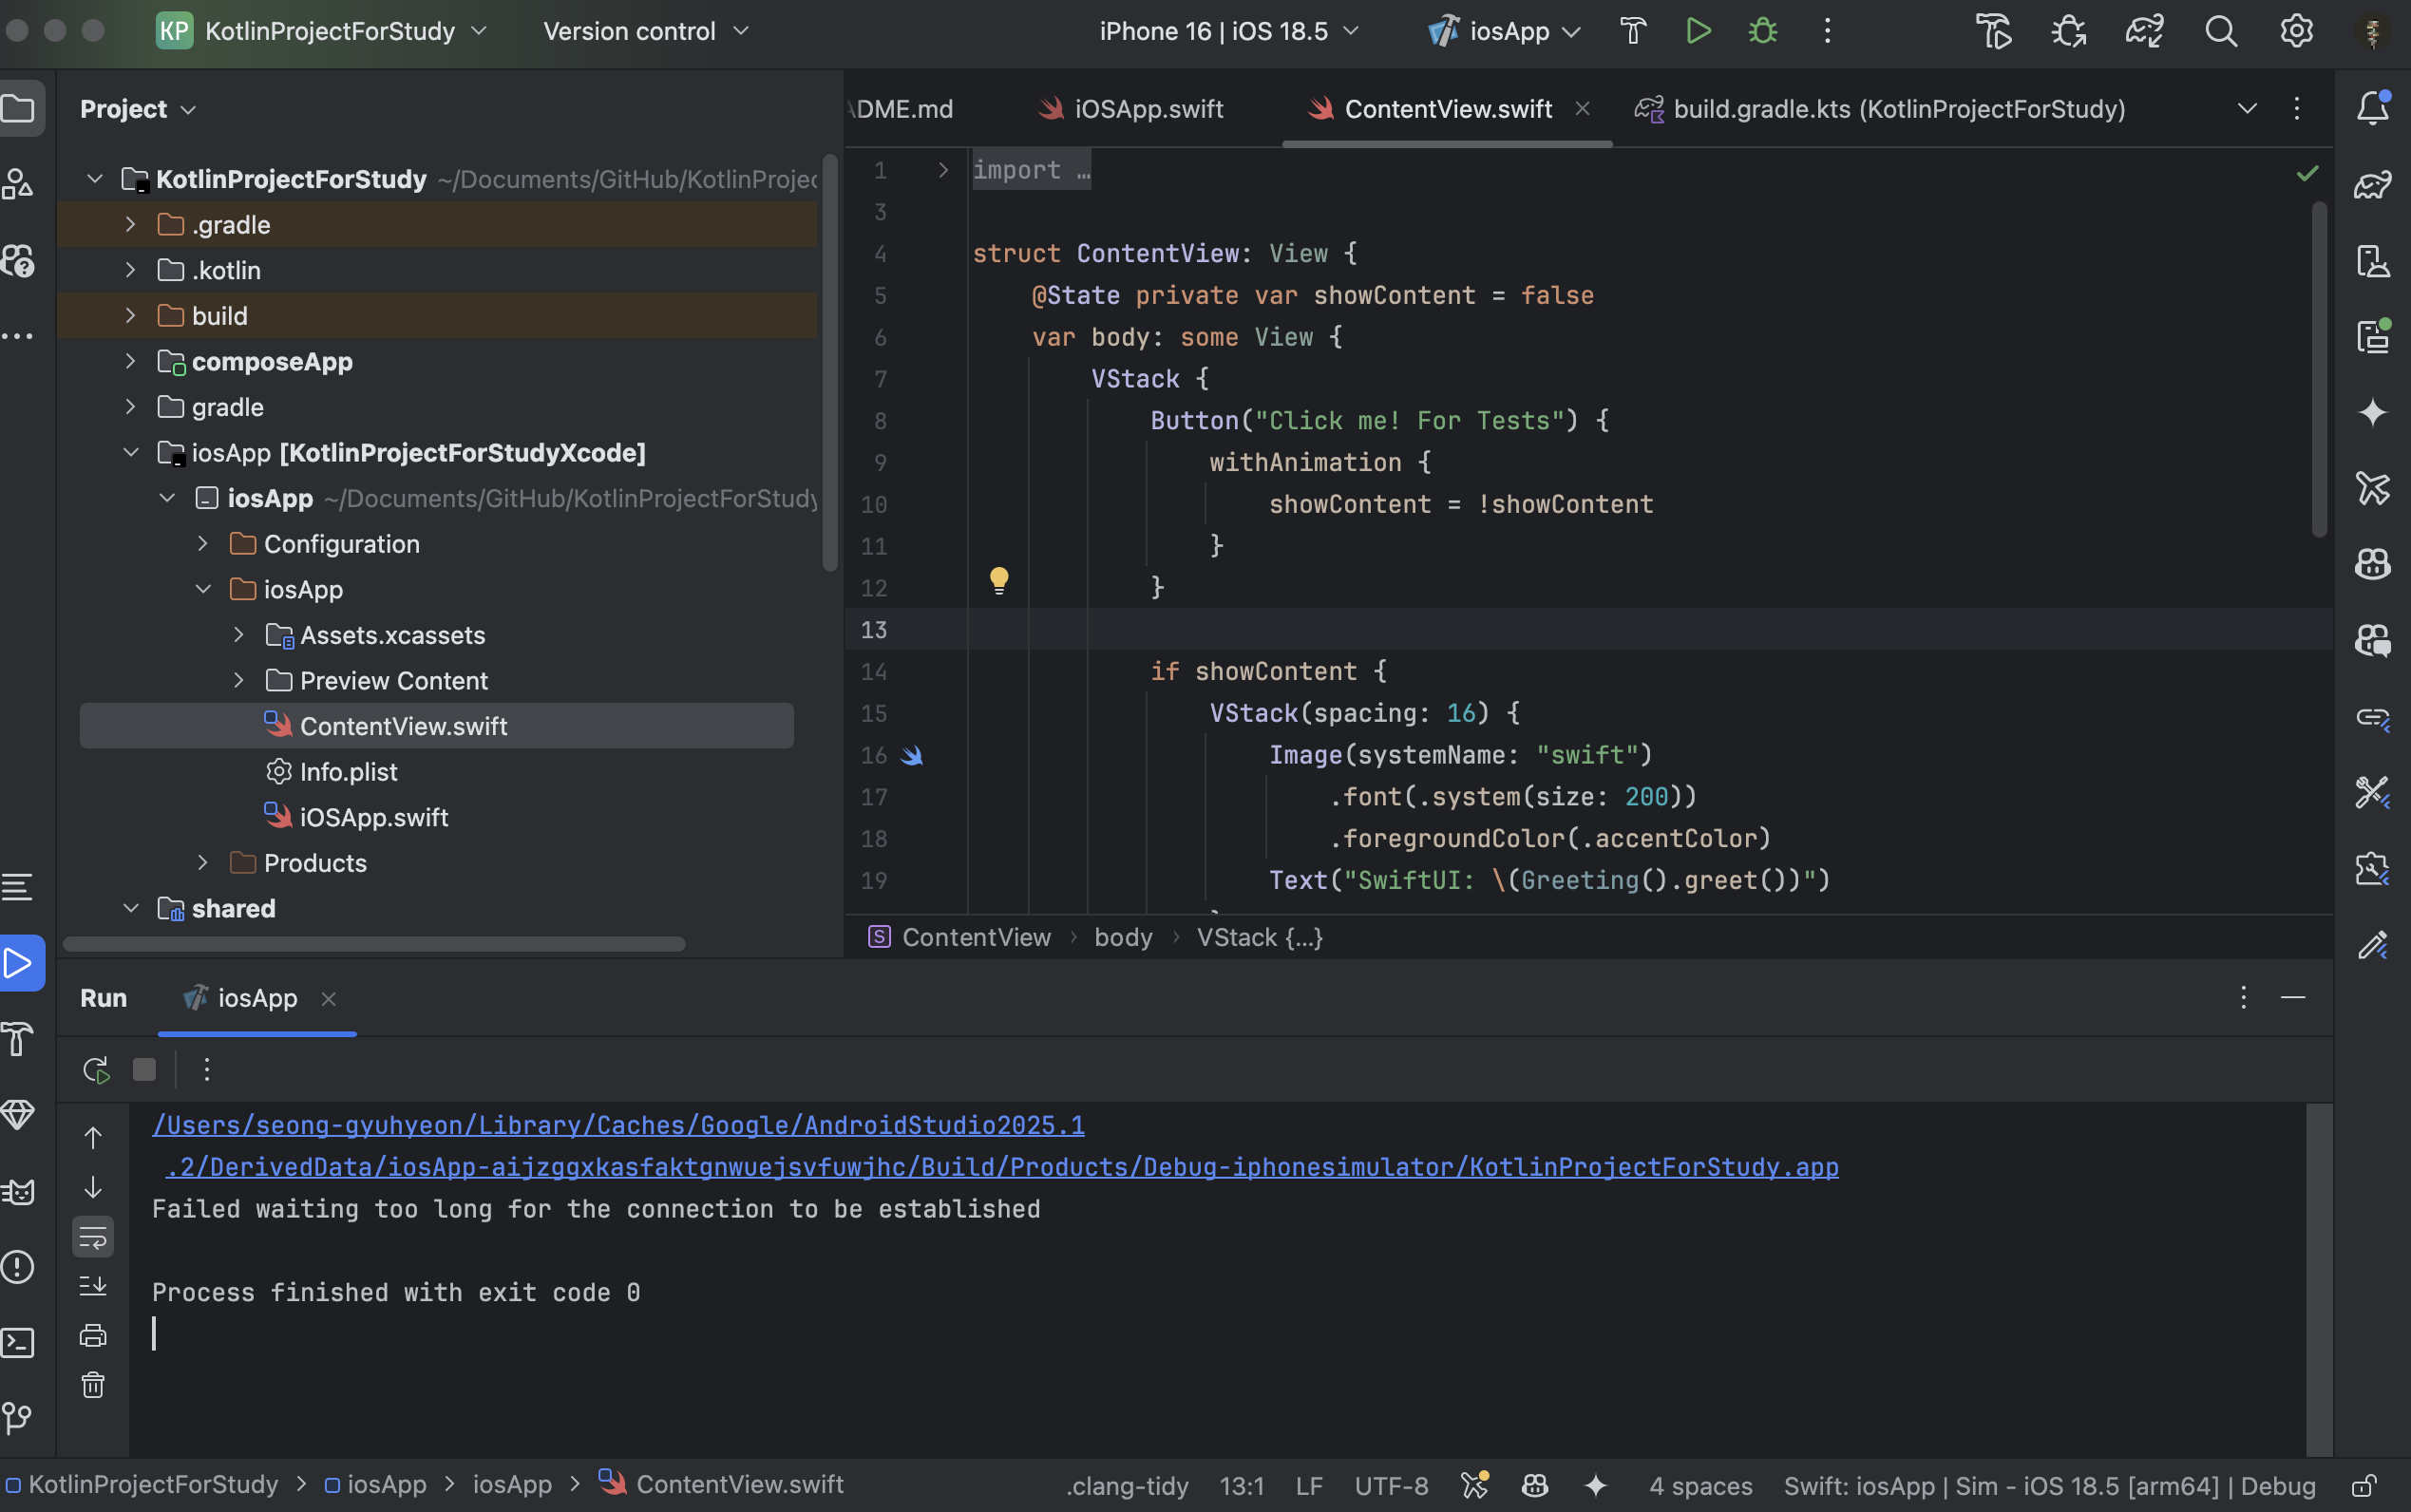Expand the folded import region on line 1
2411x1512 pixels.
[943, 170]
